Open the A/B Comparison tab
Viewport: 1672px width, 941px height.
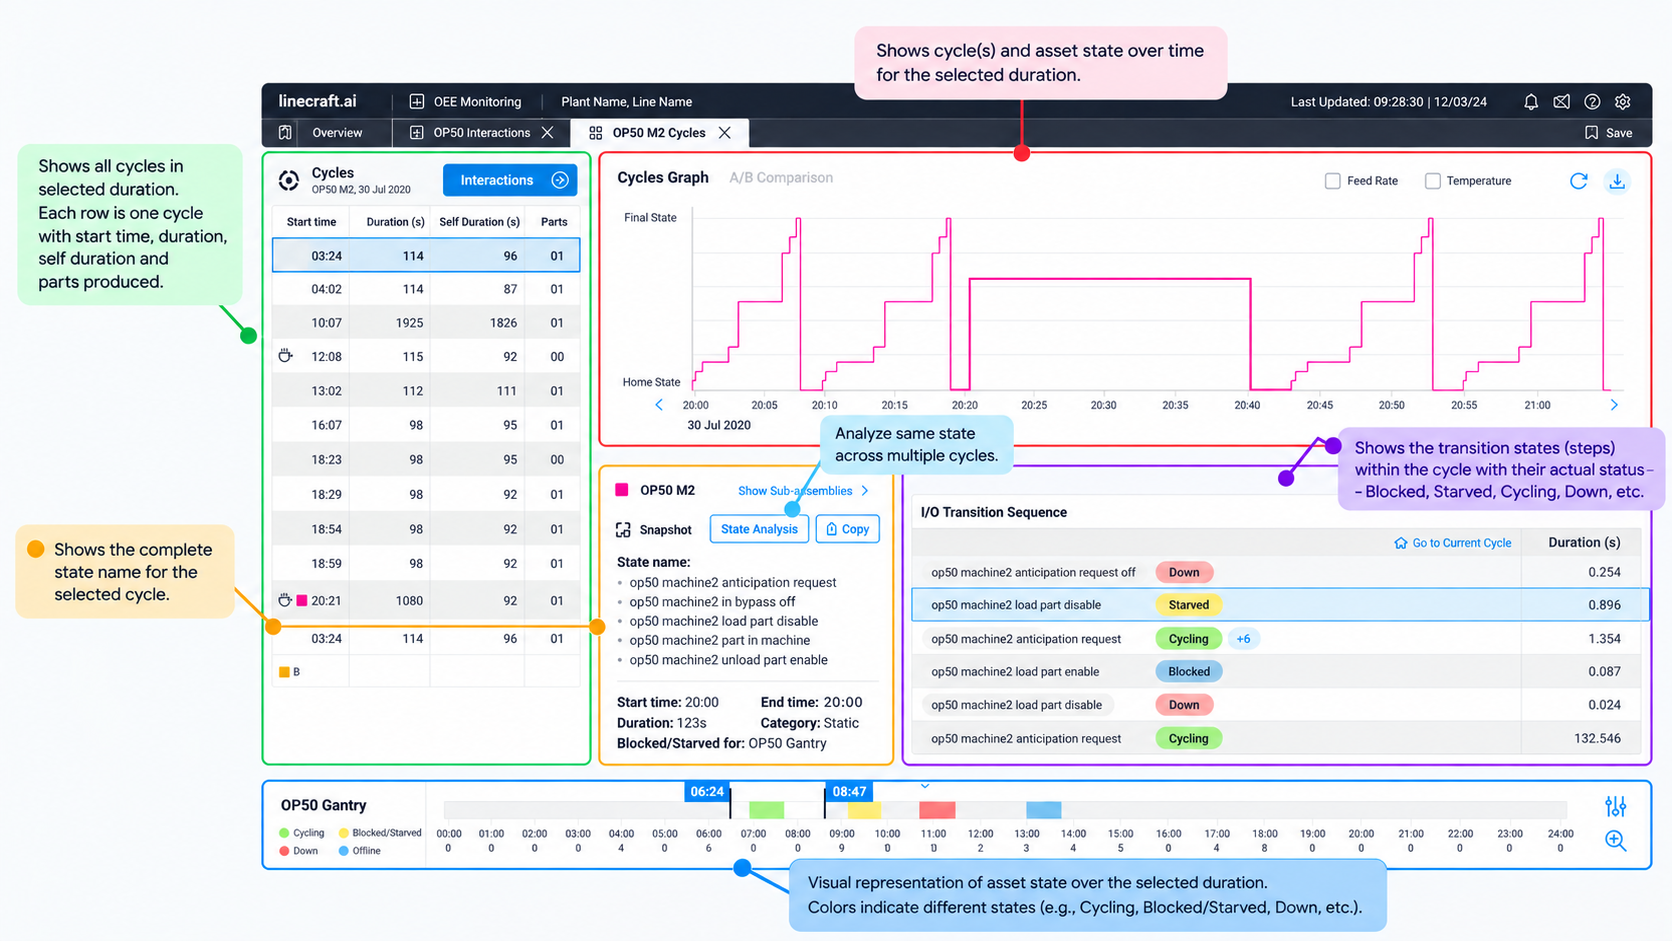click(781, 178)
